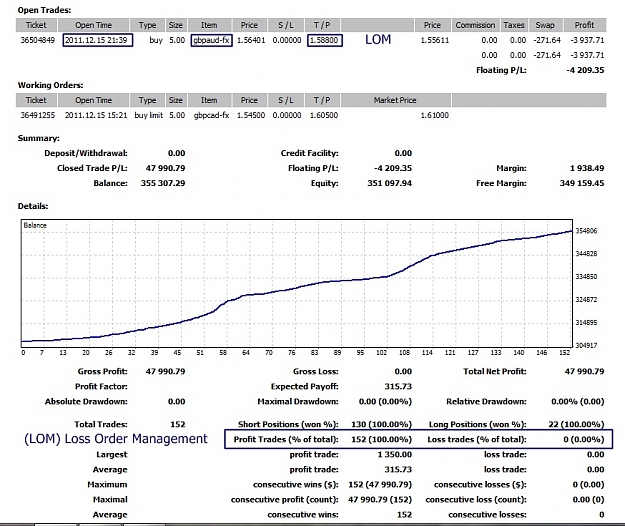This screenshot has height=526, width=625.
Task: Click the Balance chart label
Action: (35, 225)
